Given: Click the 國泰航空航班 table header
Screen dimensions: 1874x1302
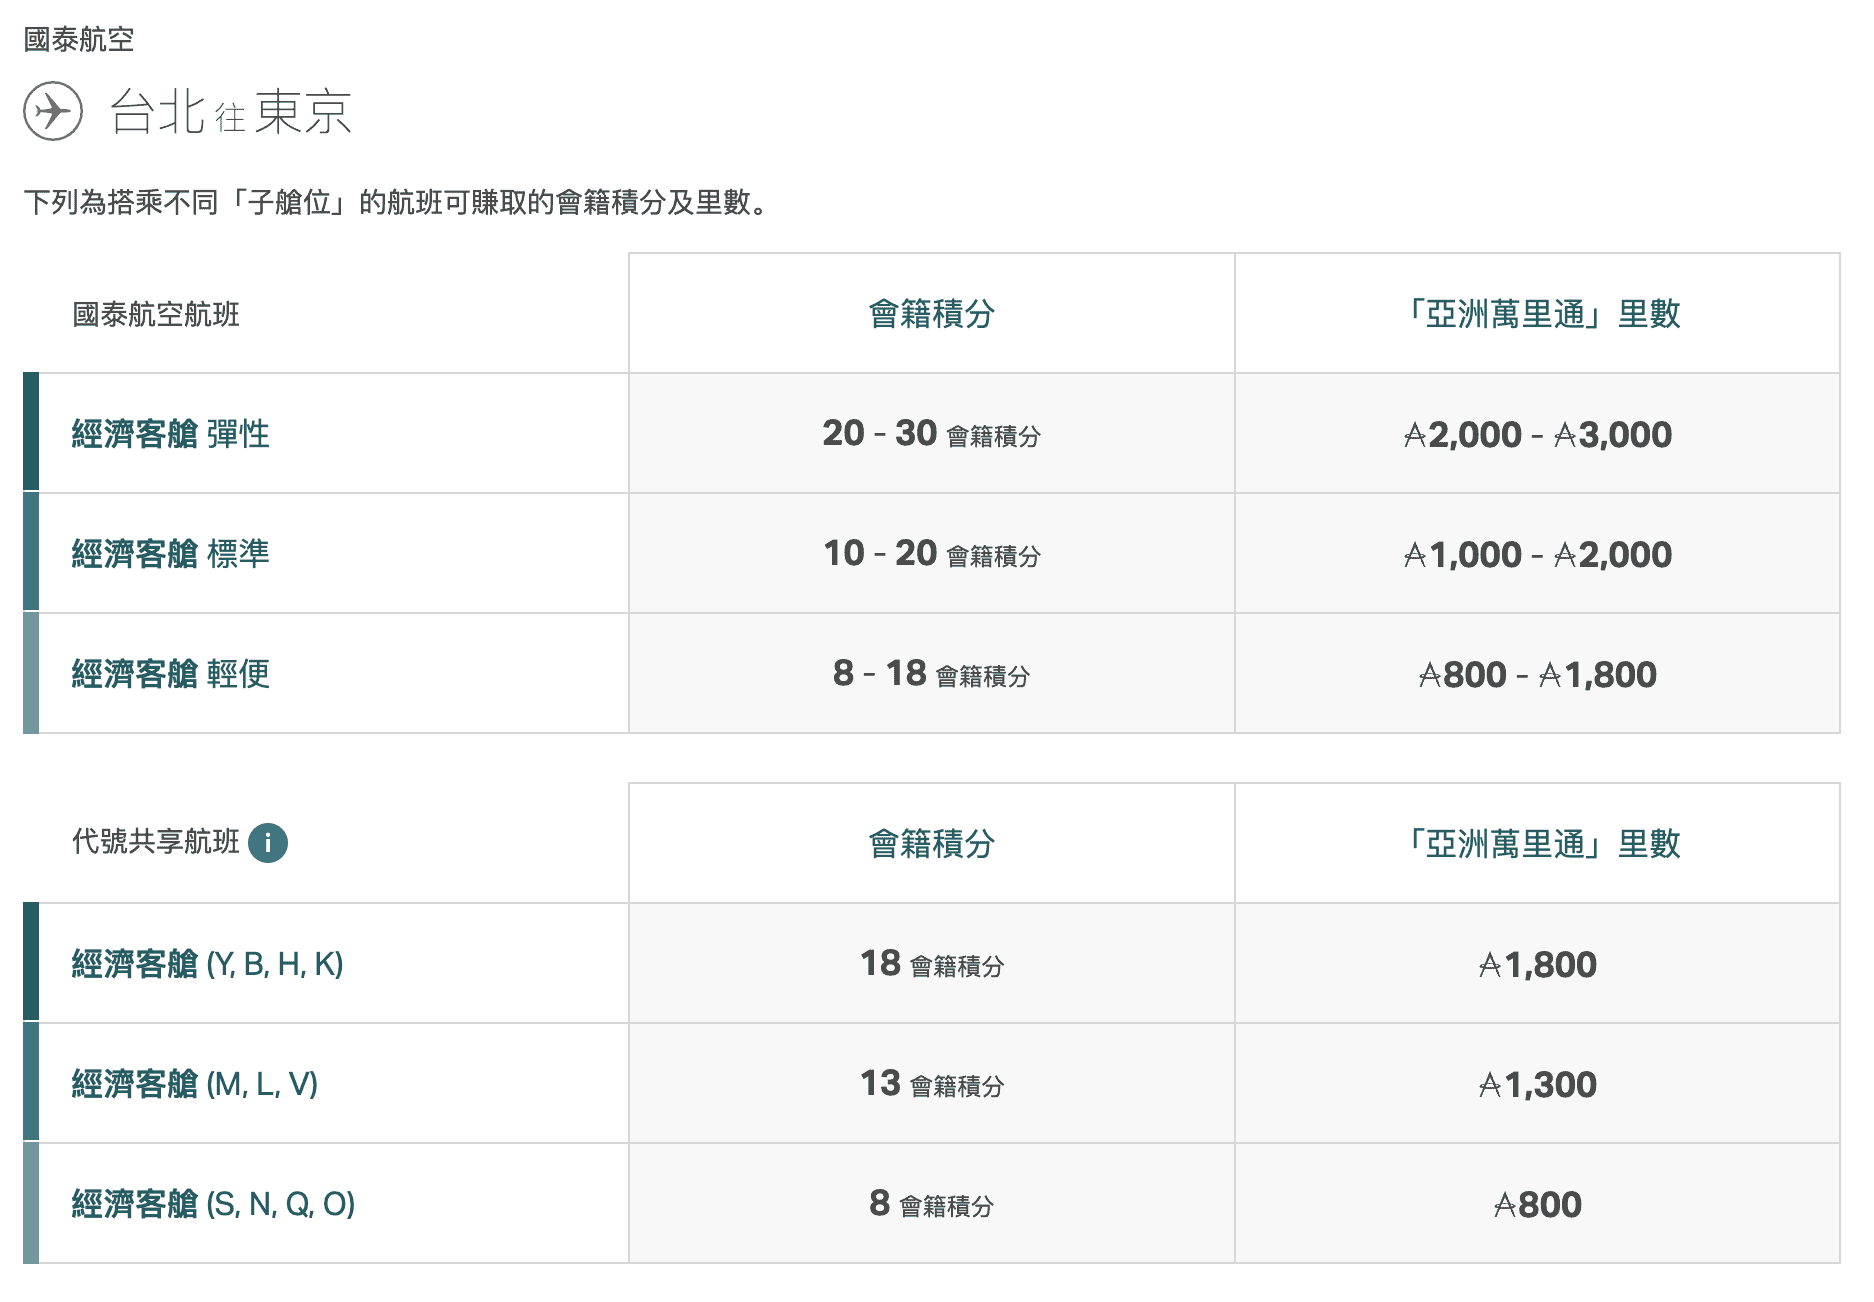Looking at the screenshot, I should point(156,315).
